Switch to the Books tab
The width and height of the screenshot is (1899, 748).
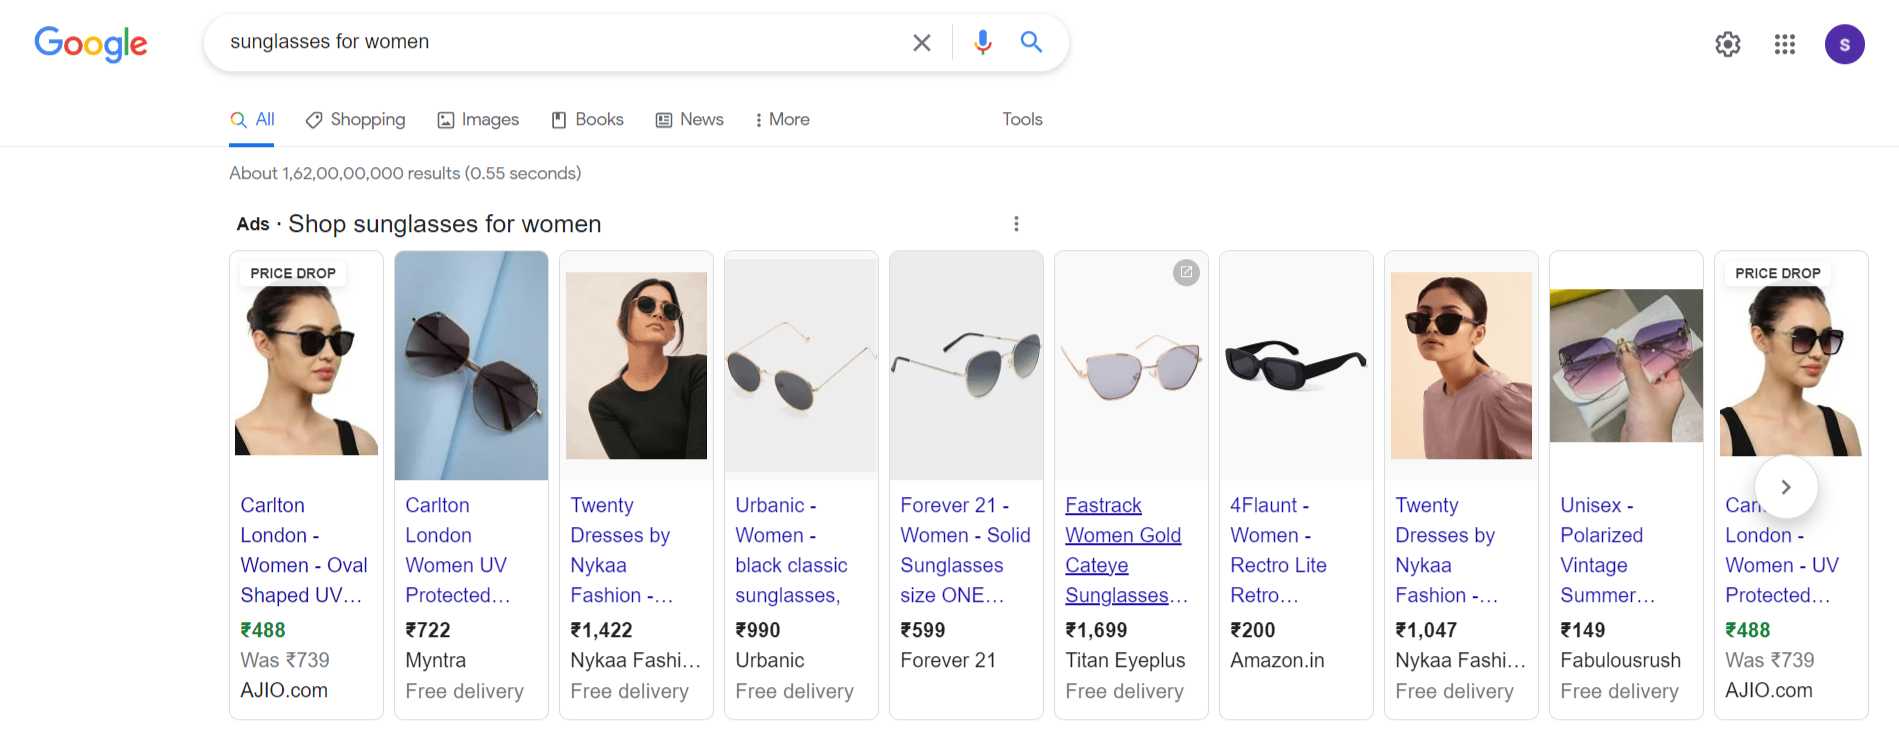tap(588, 120)
